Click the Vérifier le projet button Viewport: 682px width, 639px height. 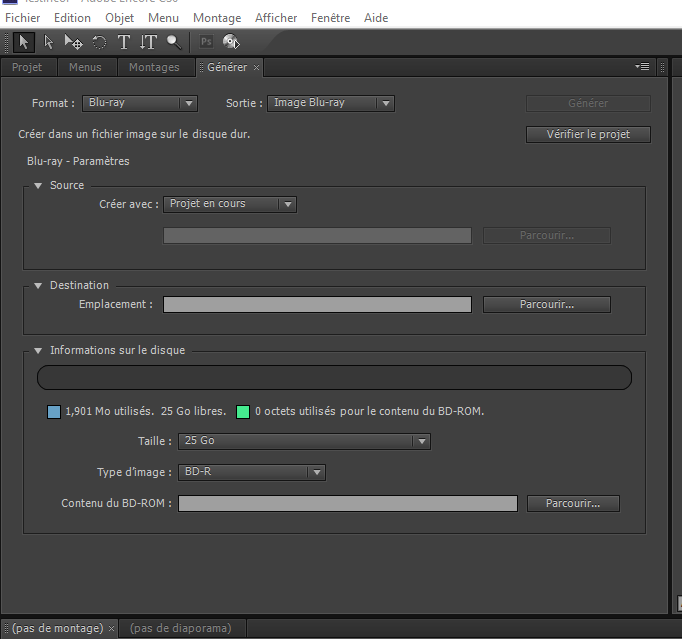[588, 134]
